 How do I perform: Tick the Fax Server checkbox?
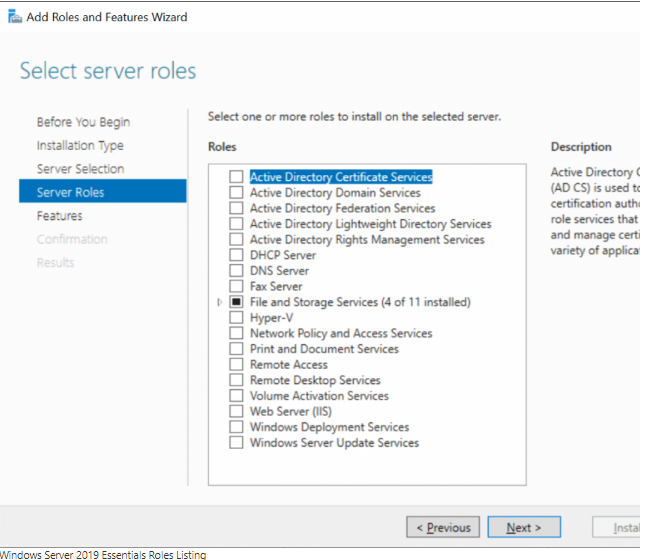(x=236, y=286)
